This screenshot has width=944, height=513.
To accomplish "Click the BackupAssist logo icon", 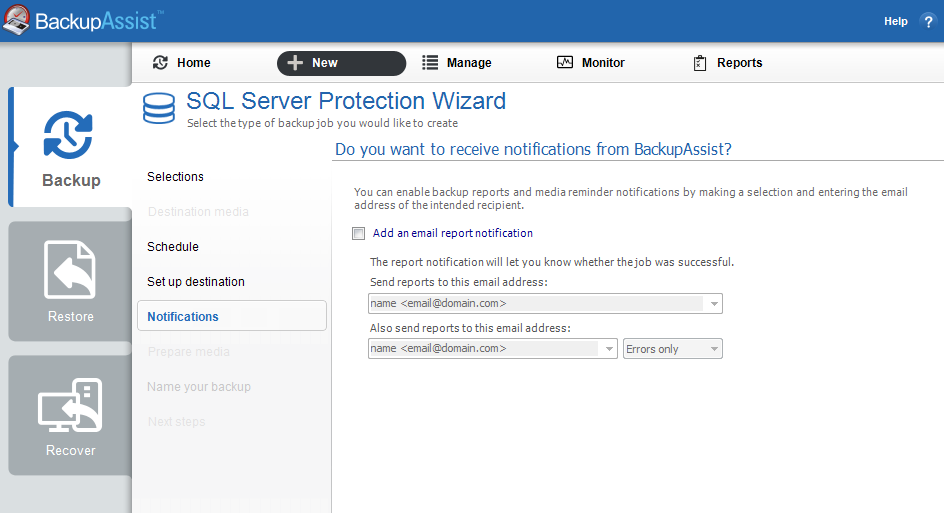I will [x=17, y=20].
